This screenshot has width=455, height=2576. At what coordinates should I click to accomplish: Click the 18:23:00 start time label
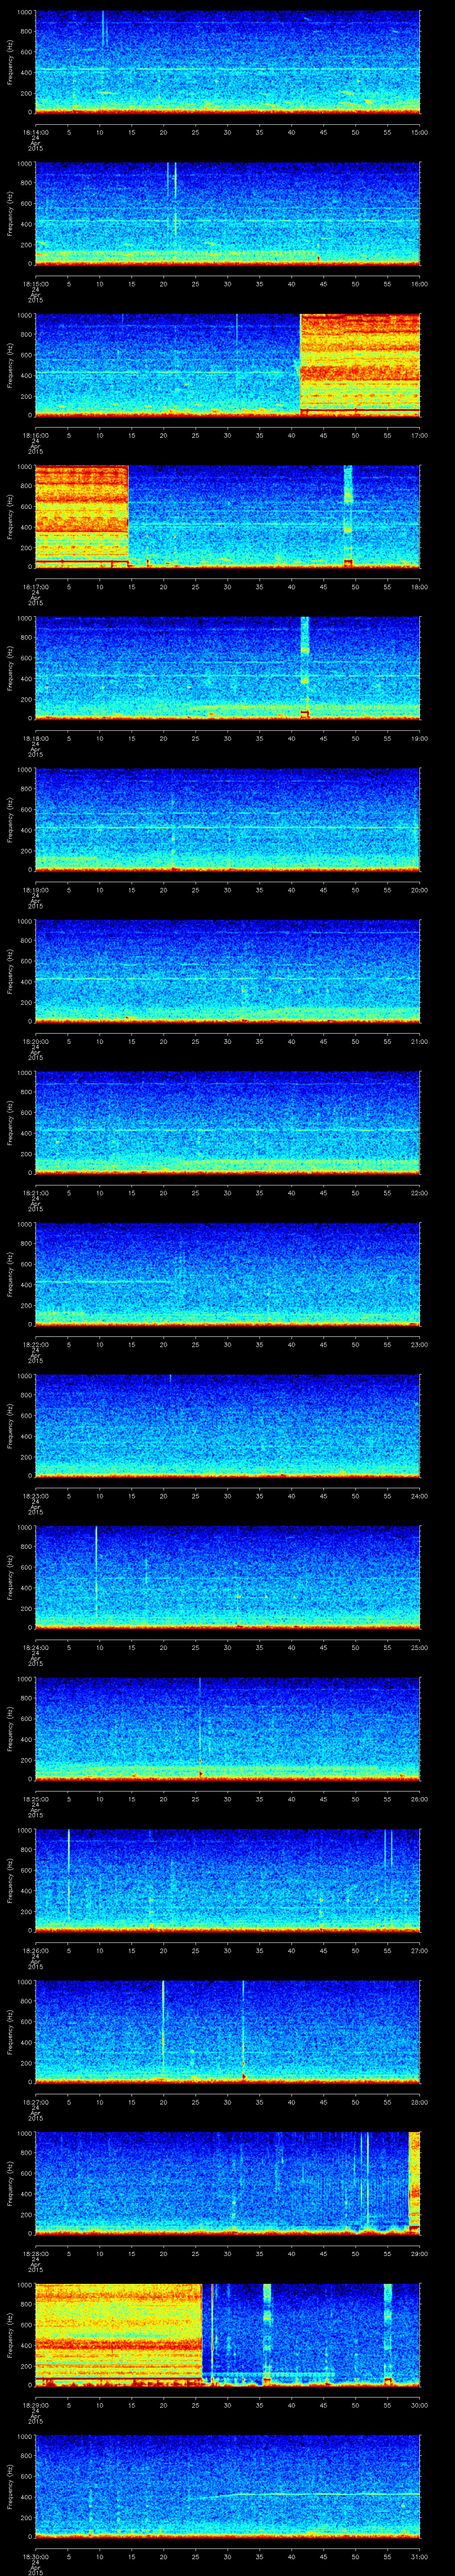[35, 1496]
